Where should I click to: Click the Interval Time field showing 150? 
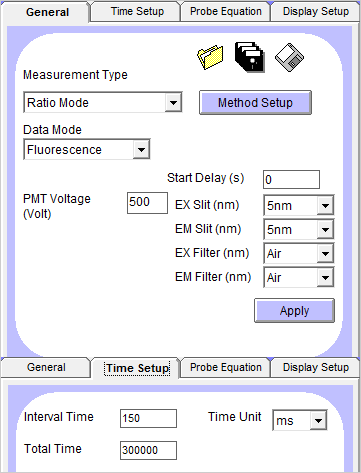click(148, 418)
